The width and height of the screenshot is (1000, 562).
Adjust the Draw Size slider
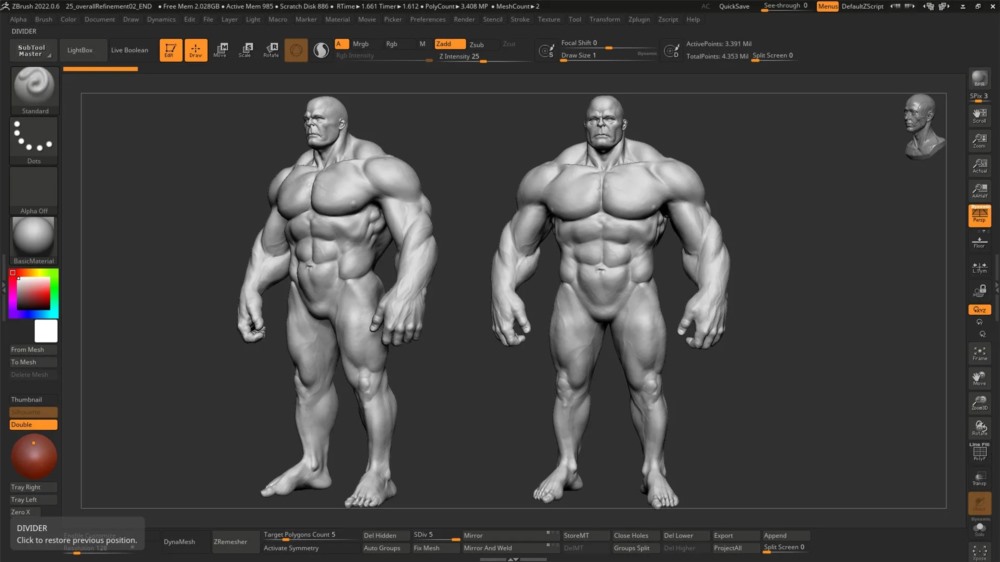608,56
